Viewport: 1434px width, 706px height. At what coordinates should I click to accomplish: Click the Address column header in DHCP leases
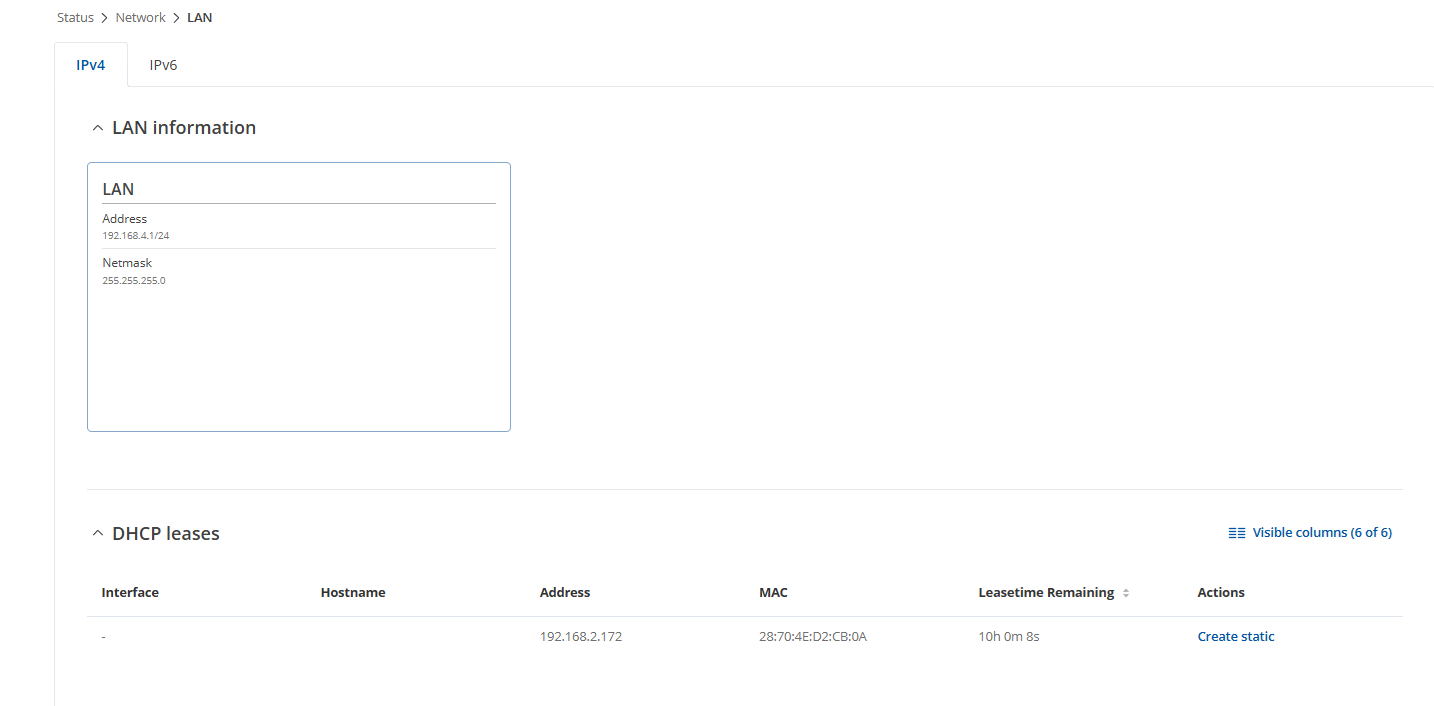[565, 593]
